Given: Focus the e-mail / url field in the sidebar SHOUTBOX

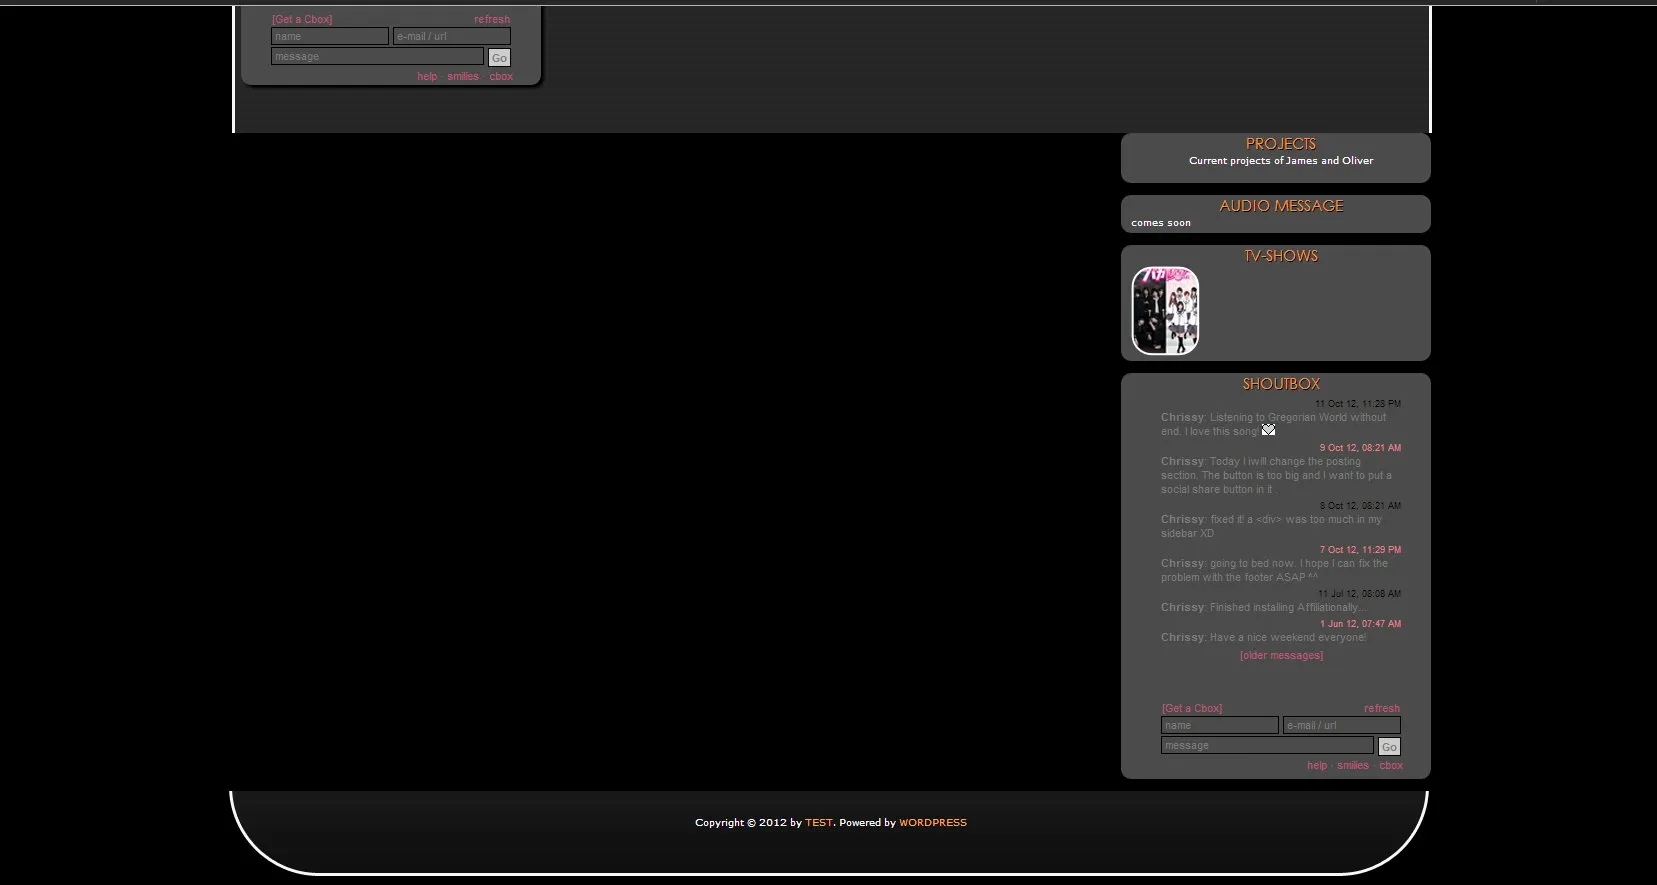Looking at the screenshot, I should [x=1341, y=726].
